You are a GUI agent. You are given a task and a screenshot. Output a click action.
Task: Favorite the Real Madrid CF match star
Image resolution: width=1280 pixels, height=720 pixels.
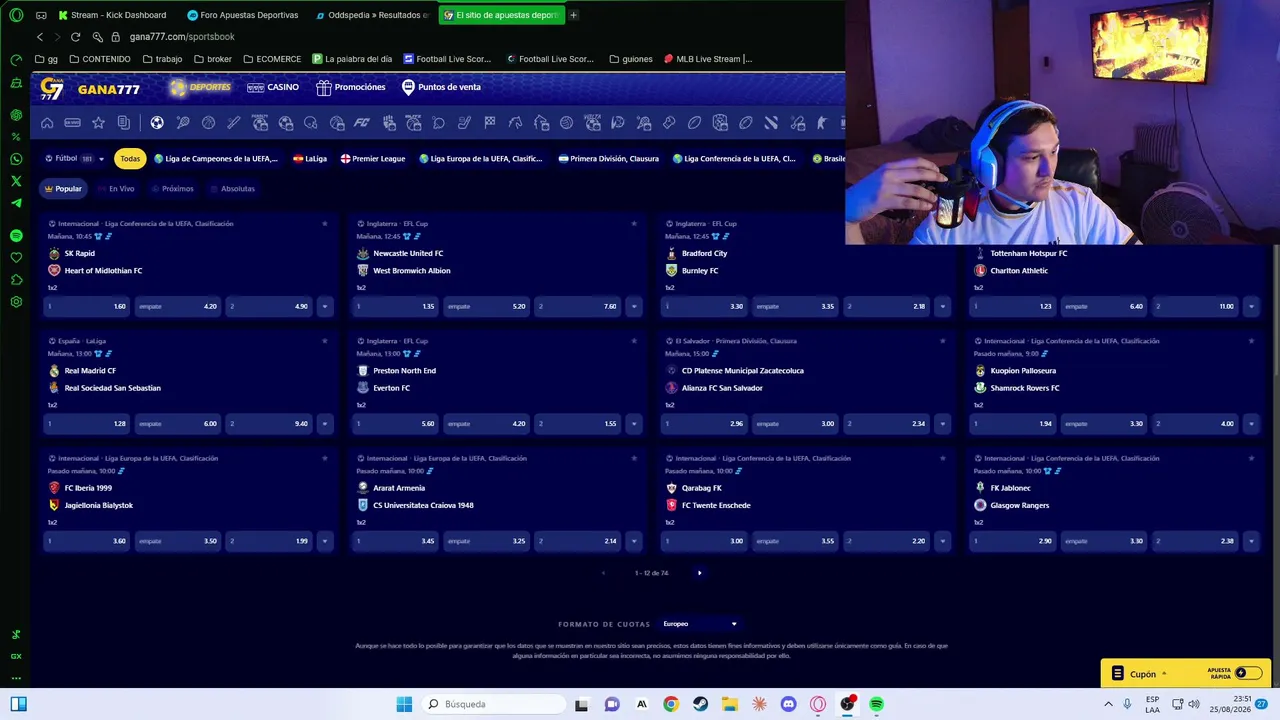pyautogui.click(x=325, y=341)
